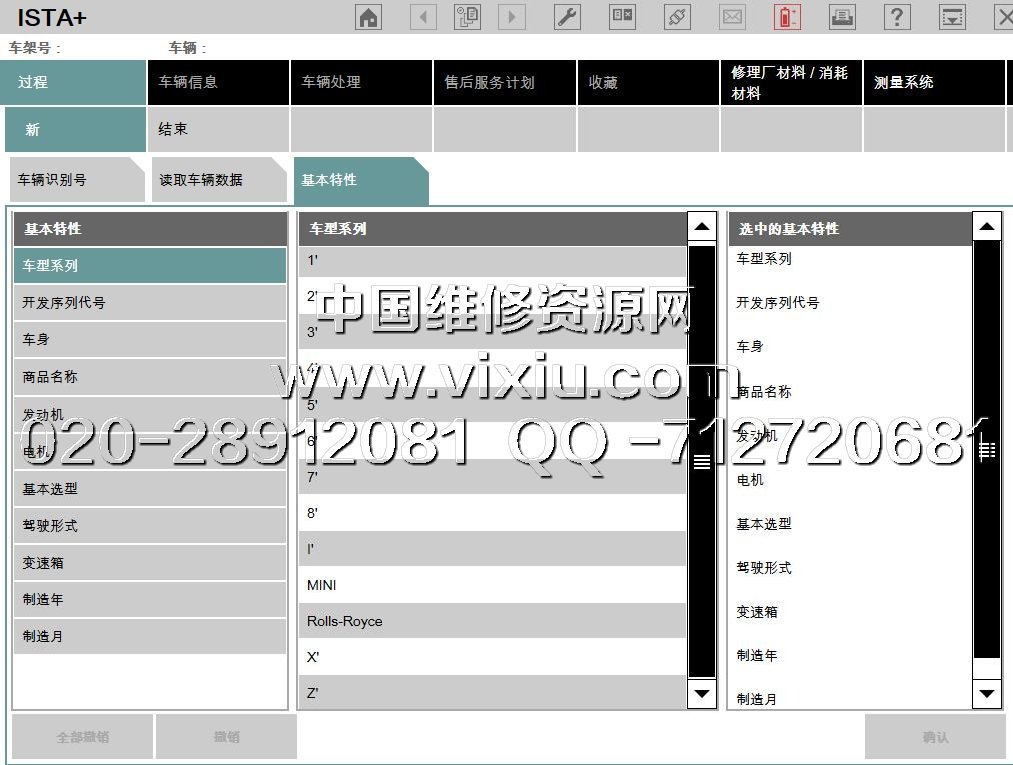Click the wrench settings icon
The width and height of the screenshot is (1013, 765).
pyautogui.click(x=567, y=17)
